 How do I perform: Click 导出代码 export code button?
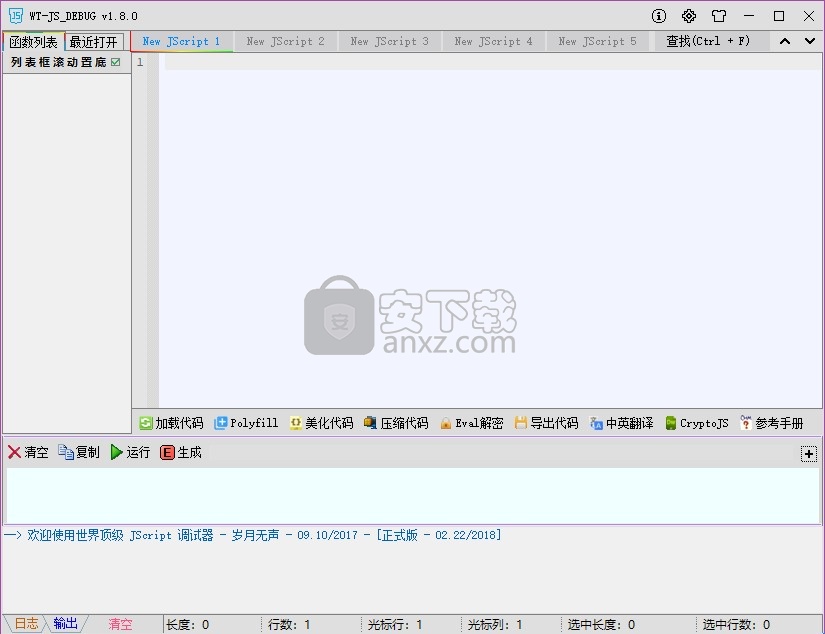547,423
